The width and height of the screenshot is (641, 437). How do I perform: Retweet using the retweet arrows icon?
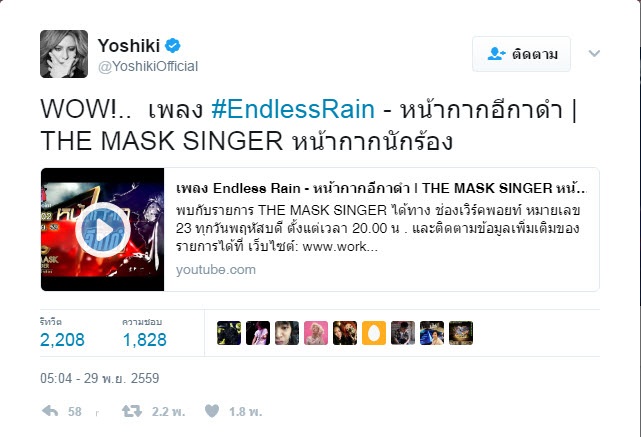click(132, 411)
